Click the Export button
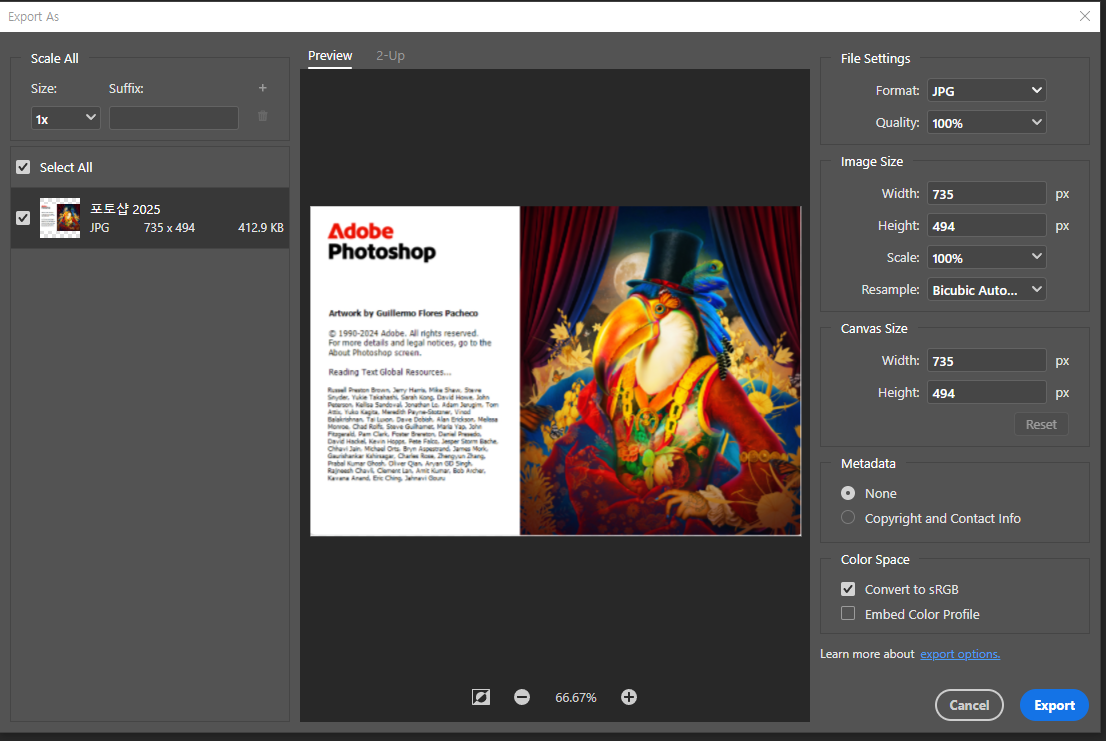Image resolution: width=1106 pixels, height=741 pixels. (x=1055, y=705)
